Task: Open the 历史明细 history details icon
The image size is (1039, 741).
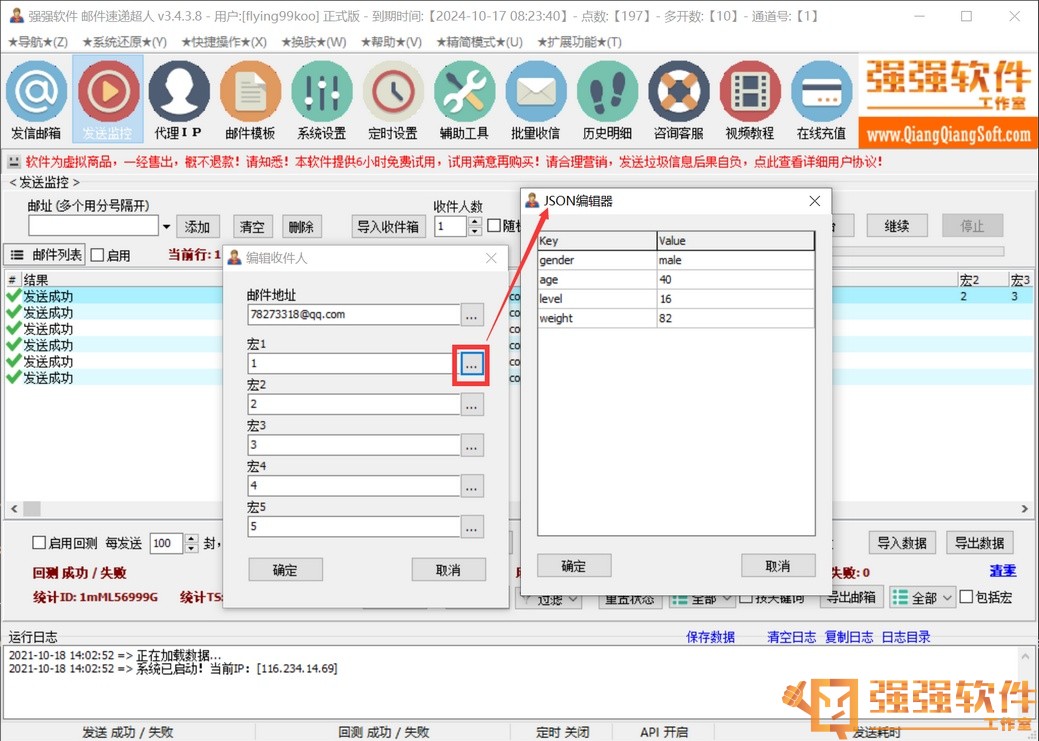Action: 607,99
